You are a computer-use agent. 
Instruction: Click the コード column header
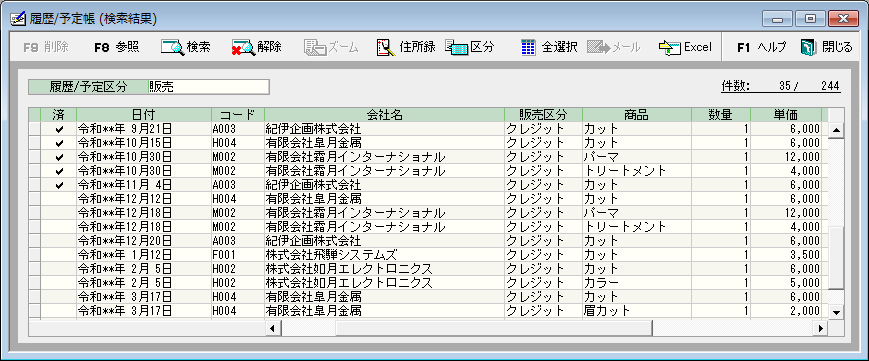[x=238, y=115]
